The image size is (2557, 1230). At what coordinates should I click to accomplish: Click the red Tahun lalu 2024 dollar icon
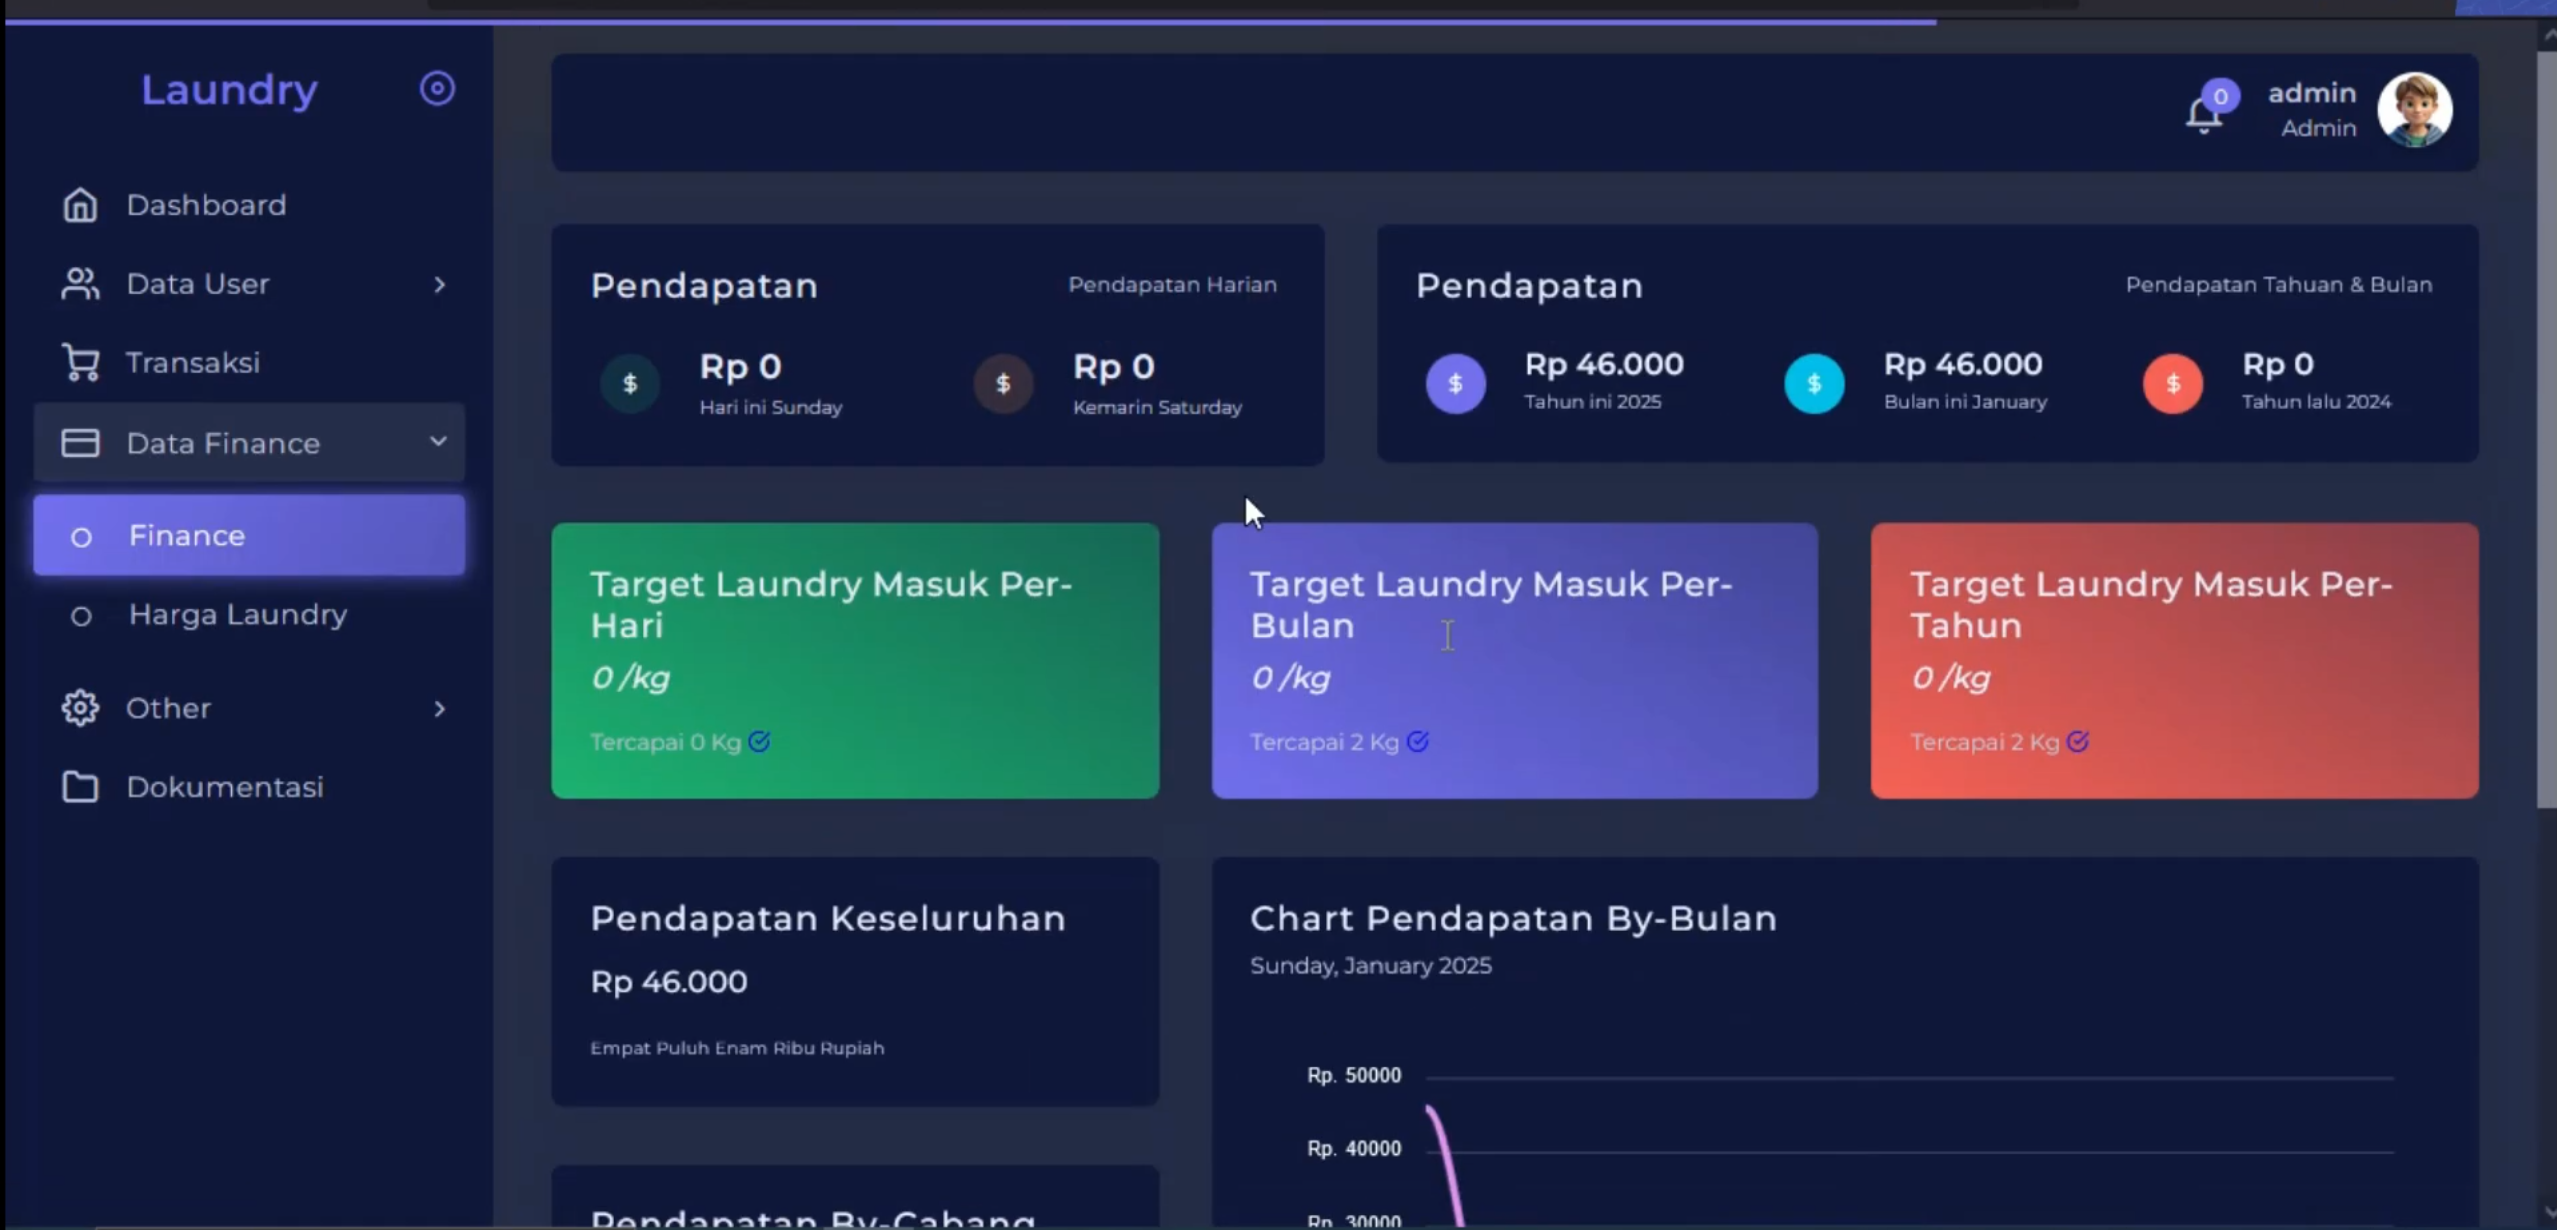click(x=2172, y=383)
